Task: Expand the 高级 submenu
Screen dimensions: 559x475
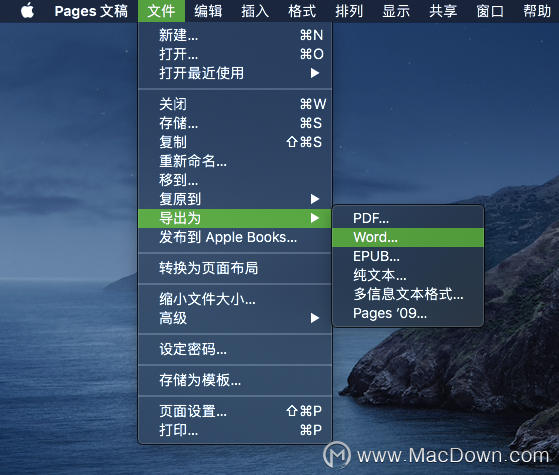Action: coord(235,318)
